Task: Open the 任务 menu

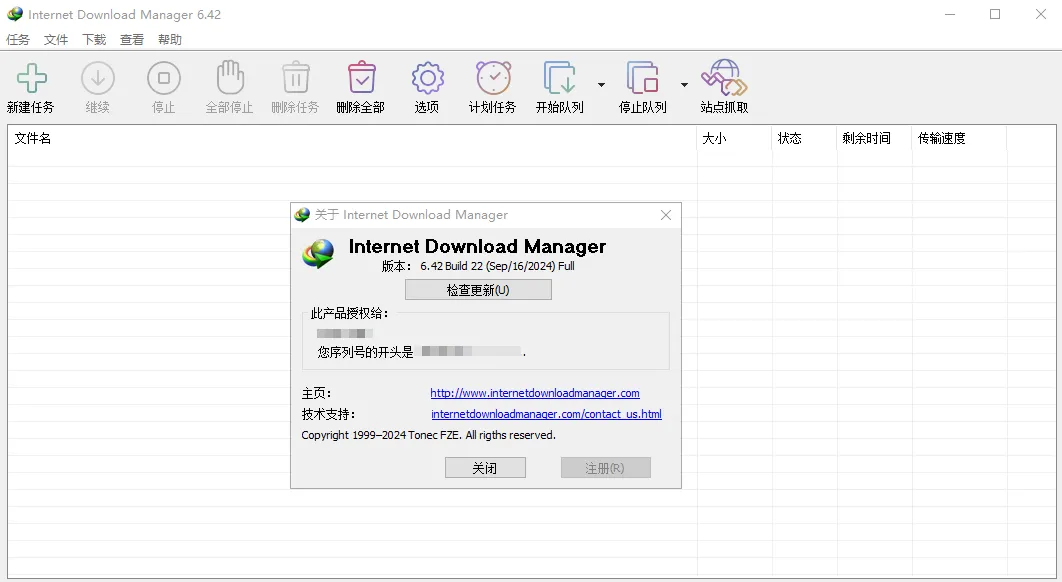Action: tap(18, 40)
